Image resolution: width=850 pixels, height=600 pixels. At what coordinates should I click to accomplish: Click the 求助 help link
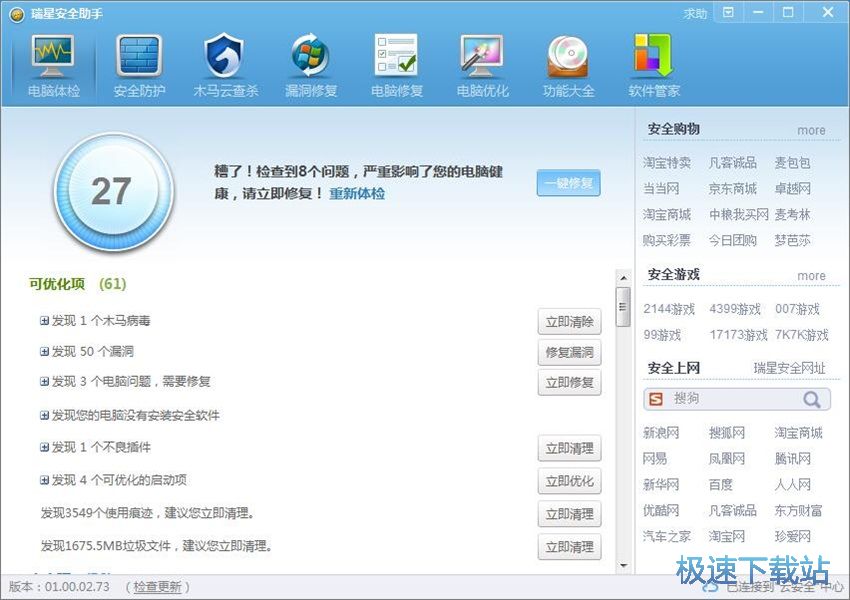point(696,14)
